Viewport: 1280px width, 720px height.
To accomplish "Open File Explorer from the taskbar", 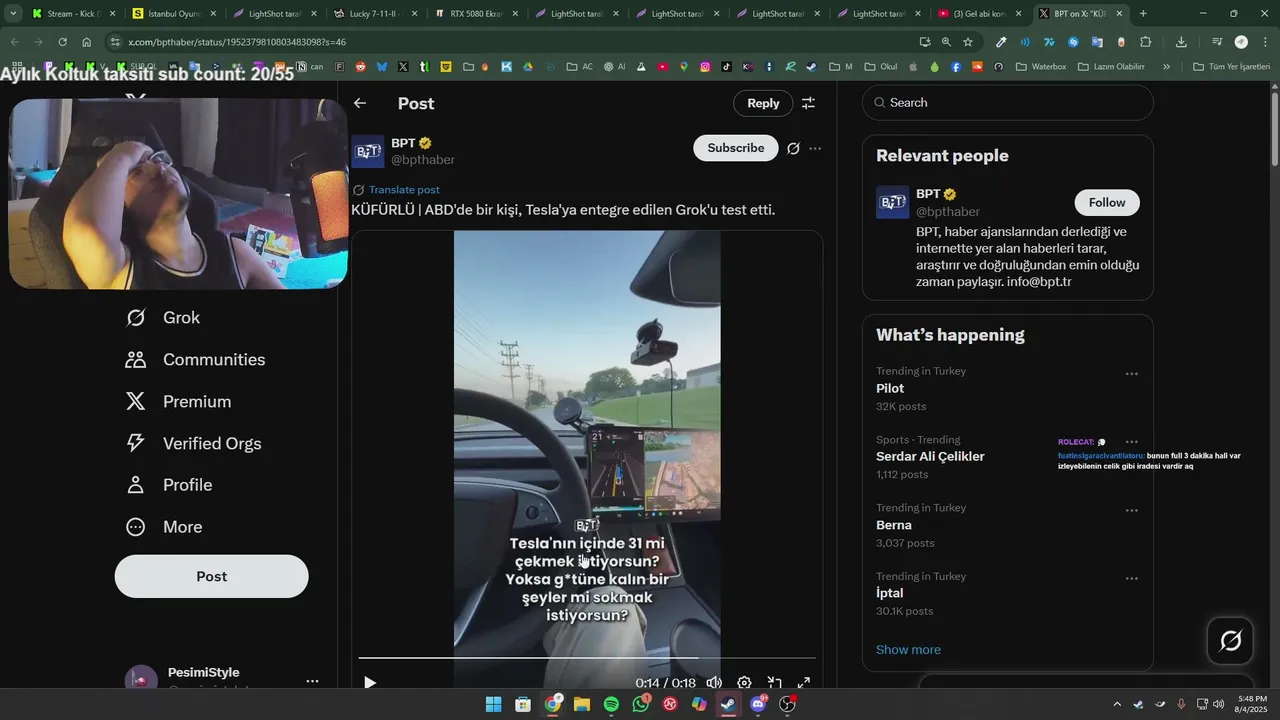I will tap(581, 705).
